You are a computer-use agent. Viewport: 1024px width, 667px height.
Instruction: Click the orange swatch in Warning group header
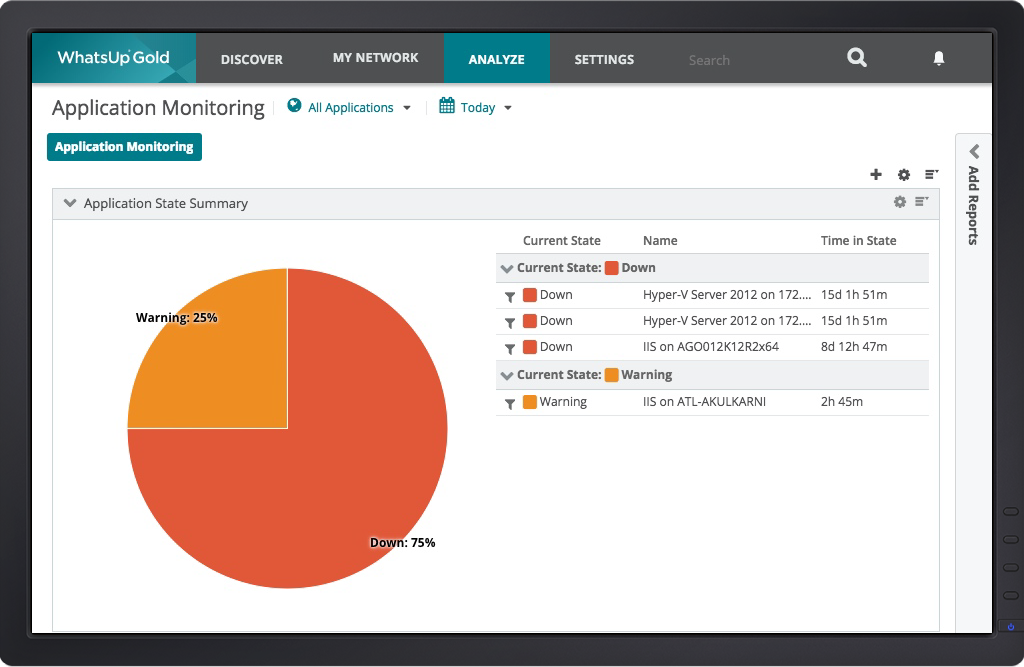pyautogui.click(x=611, y=375)
